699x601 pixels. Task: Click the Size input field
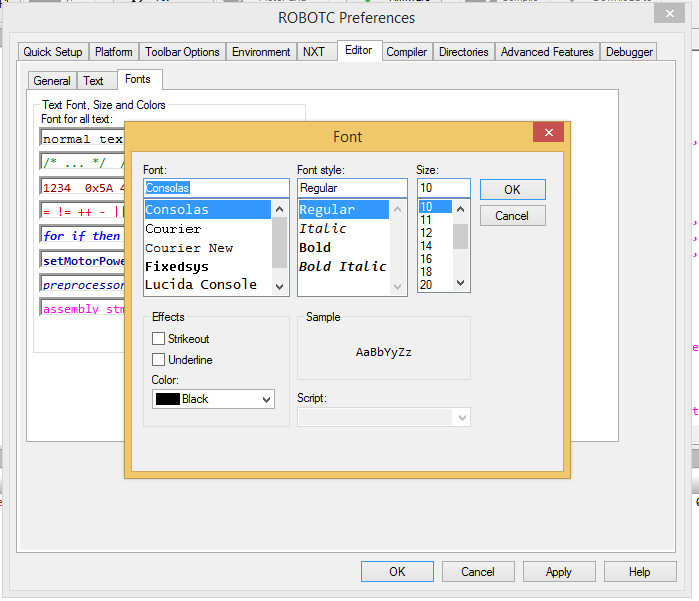444,188
